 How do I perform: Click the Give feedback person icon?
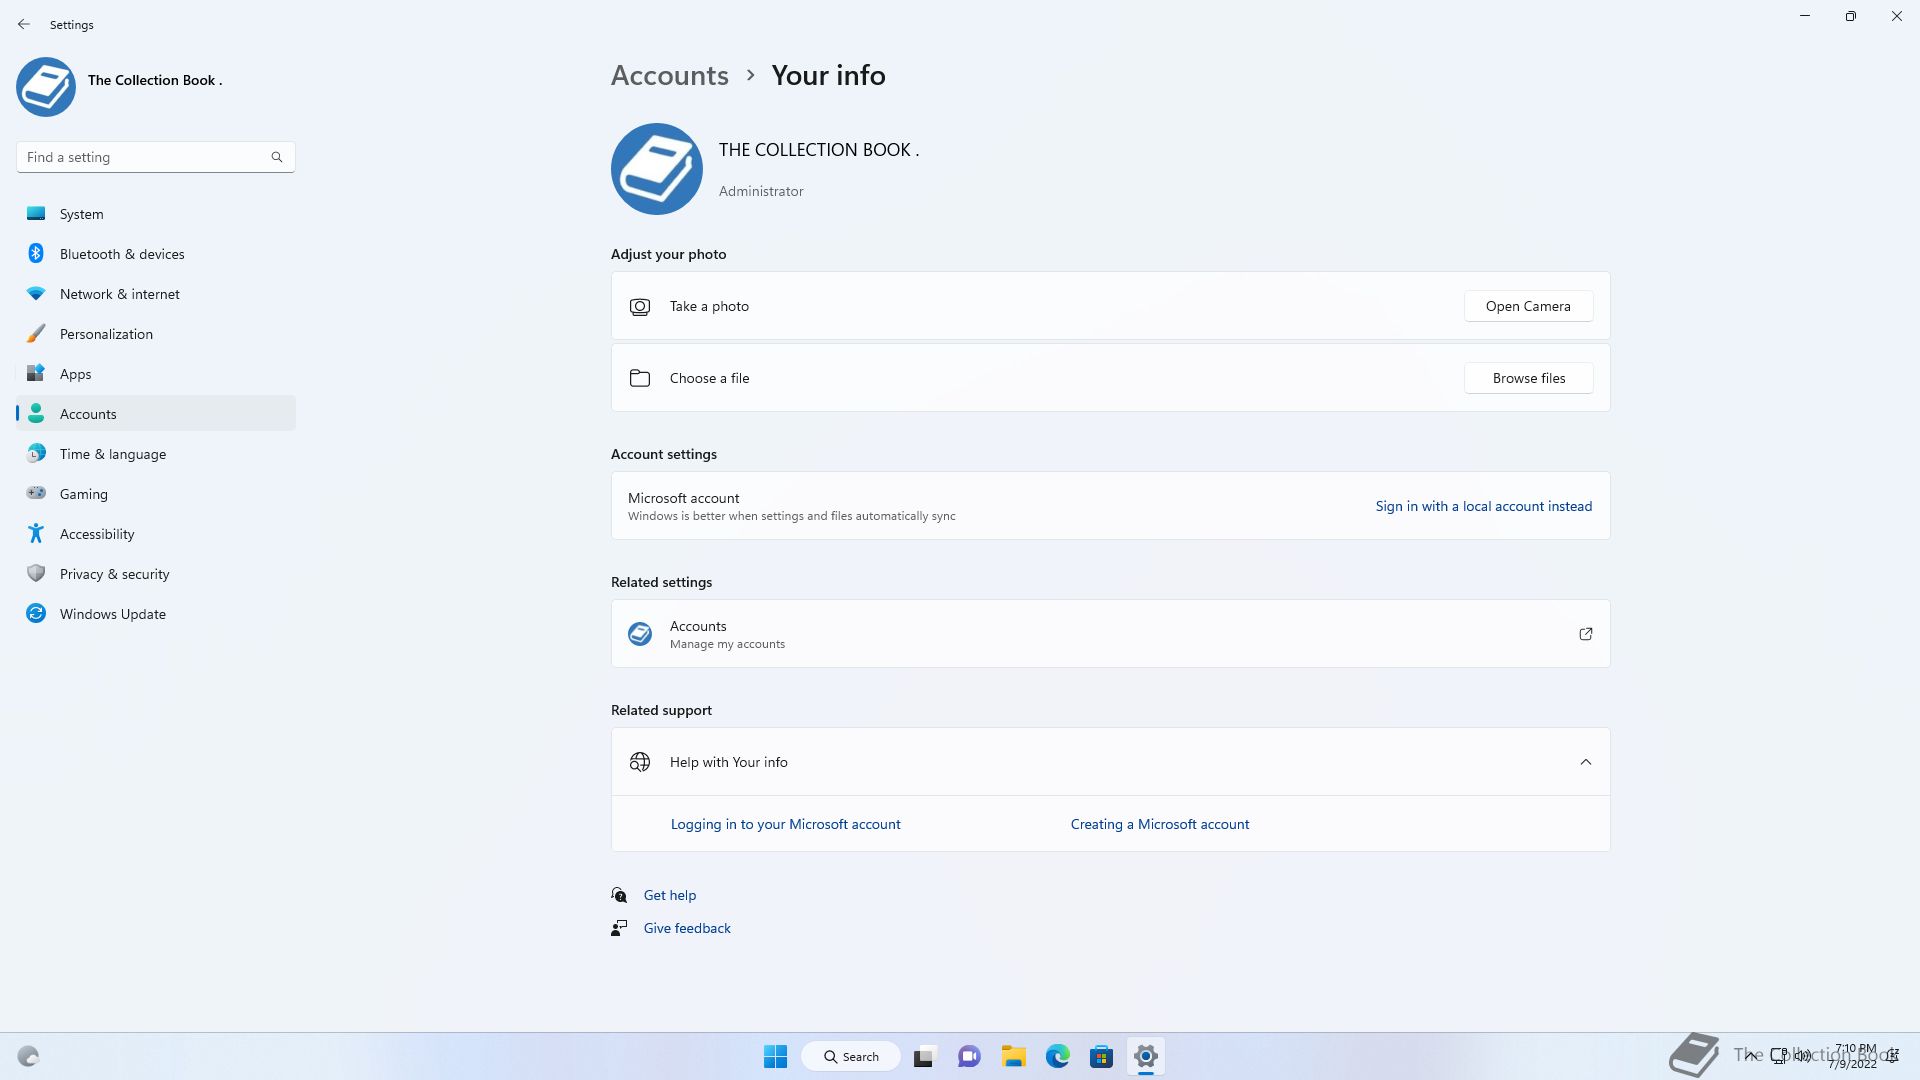pos(620,928)
